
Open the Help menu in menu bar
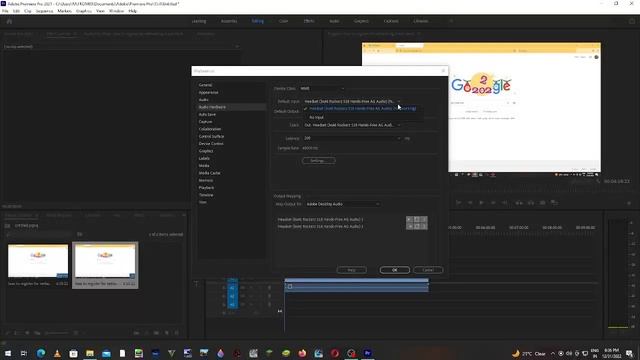pos(133,11)
